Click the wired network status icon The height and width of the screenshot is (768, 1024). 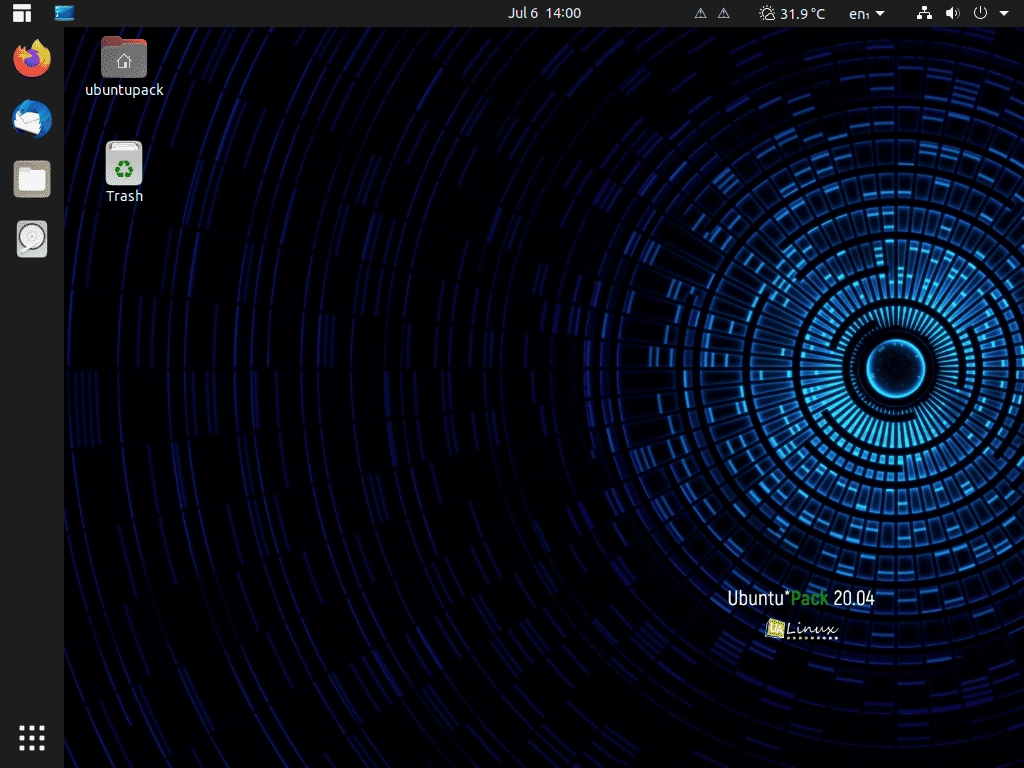(x=924, y=13)
